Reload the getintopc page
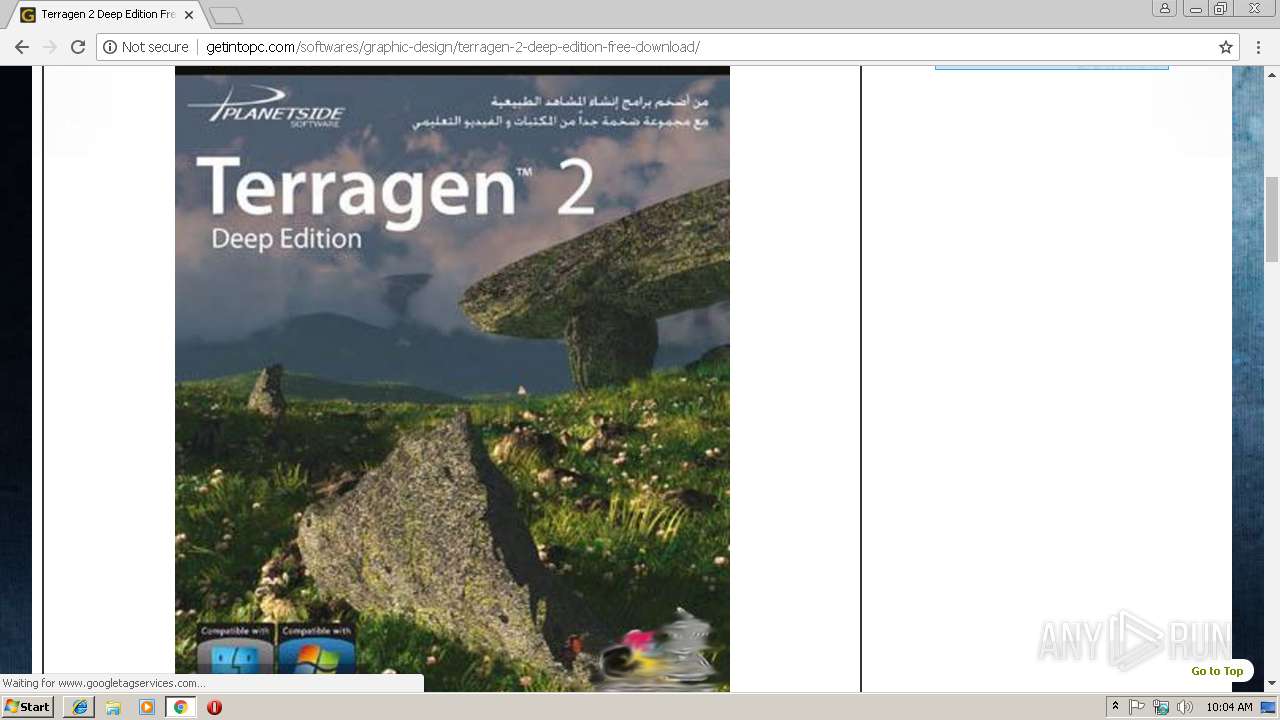Image resolution: width=1280 pixels, height=720 pixels. coord(78,47)
